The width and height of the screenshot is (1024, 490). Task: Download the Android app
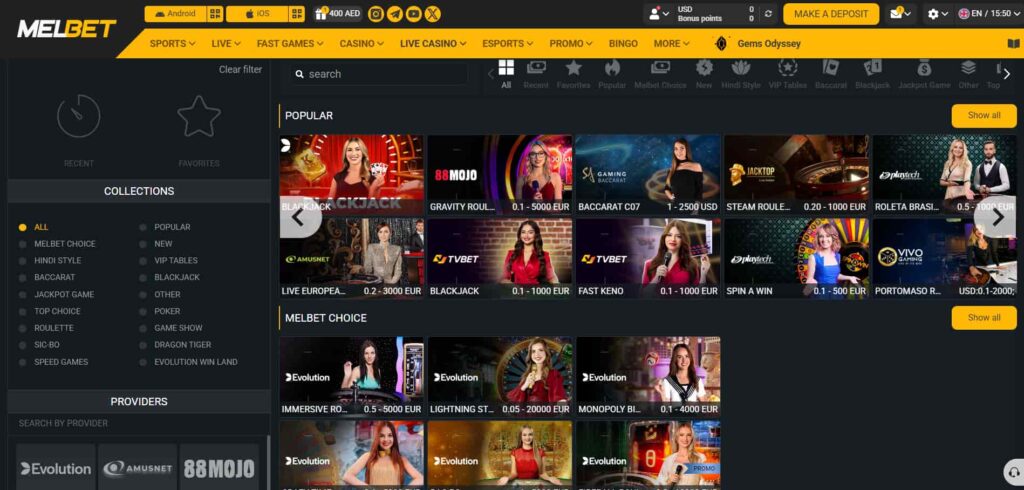(175, 14)
